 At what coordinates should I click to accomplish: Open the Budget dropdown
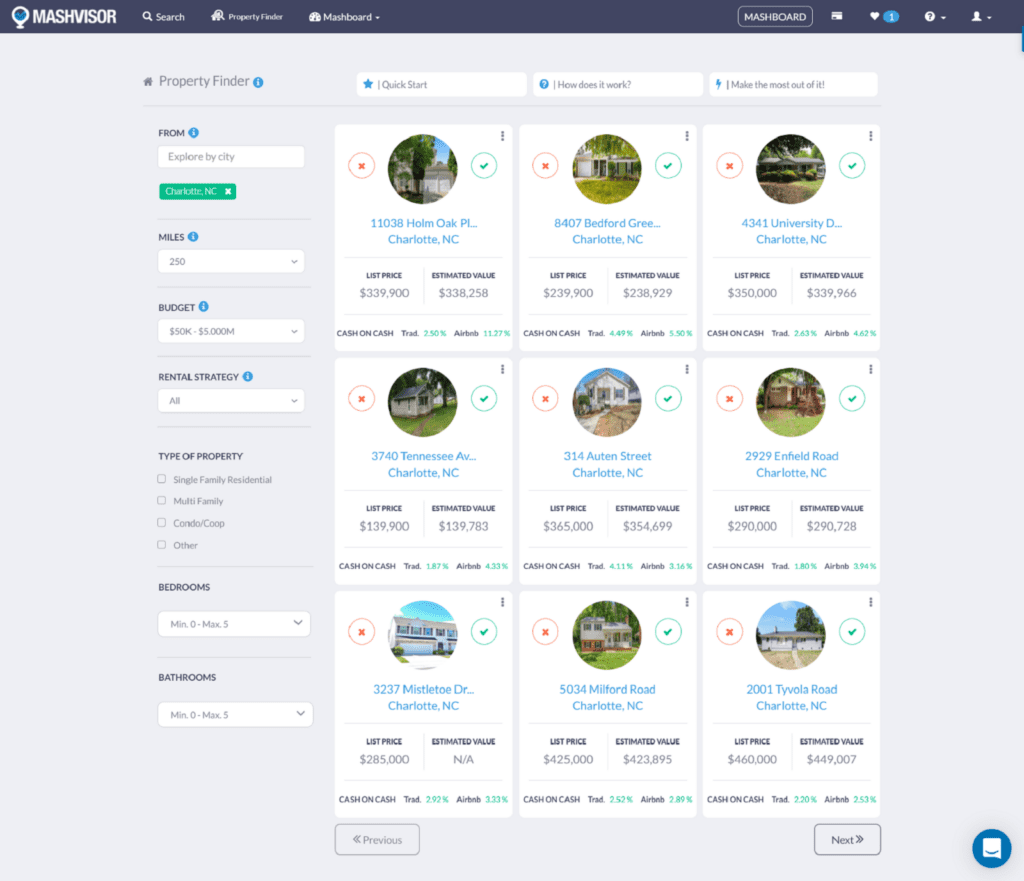click(x=231, y=331)
